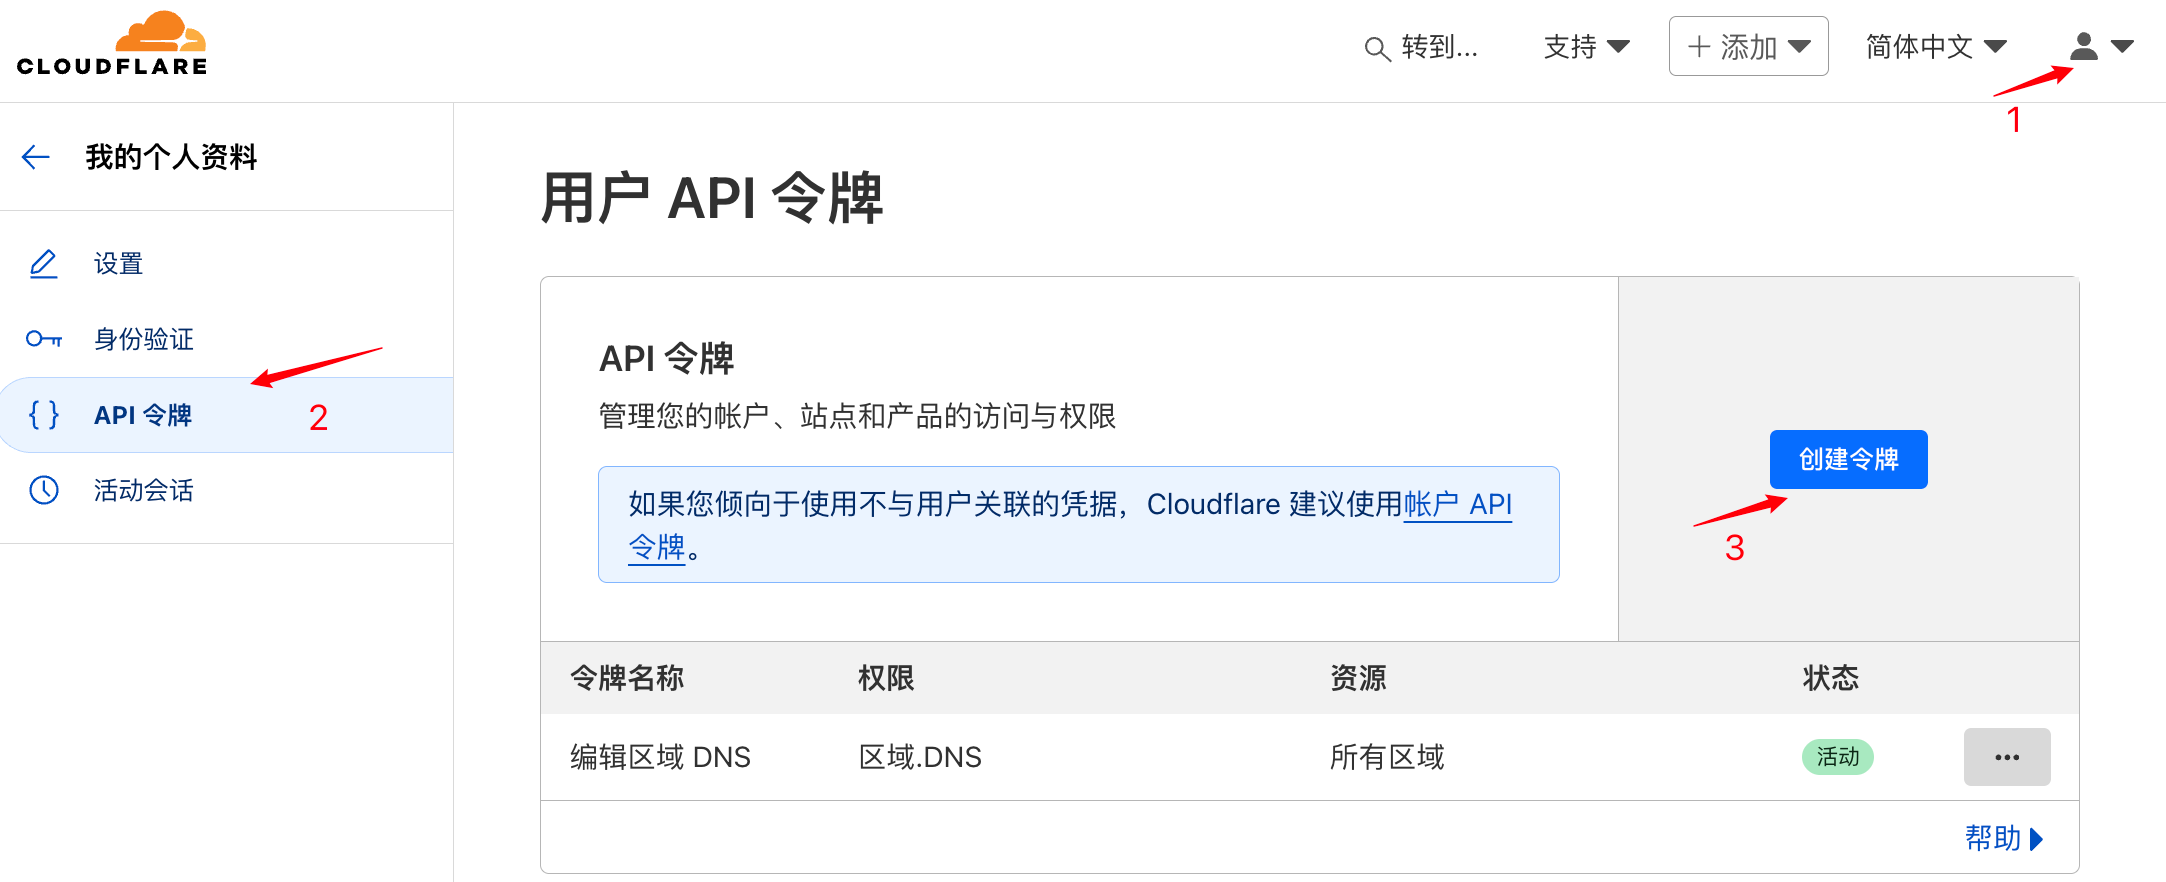The height and width of the screenshot is (882, 2166).
Task: Click the clock icon for 活动会话
Action: click(x=44, y=490)
